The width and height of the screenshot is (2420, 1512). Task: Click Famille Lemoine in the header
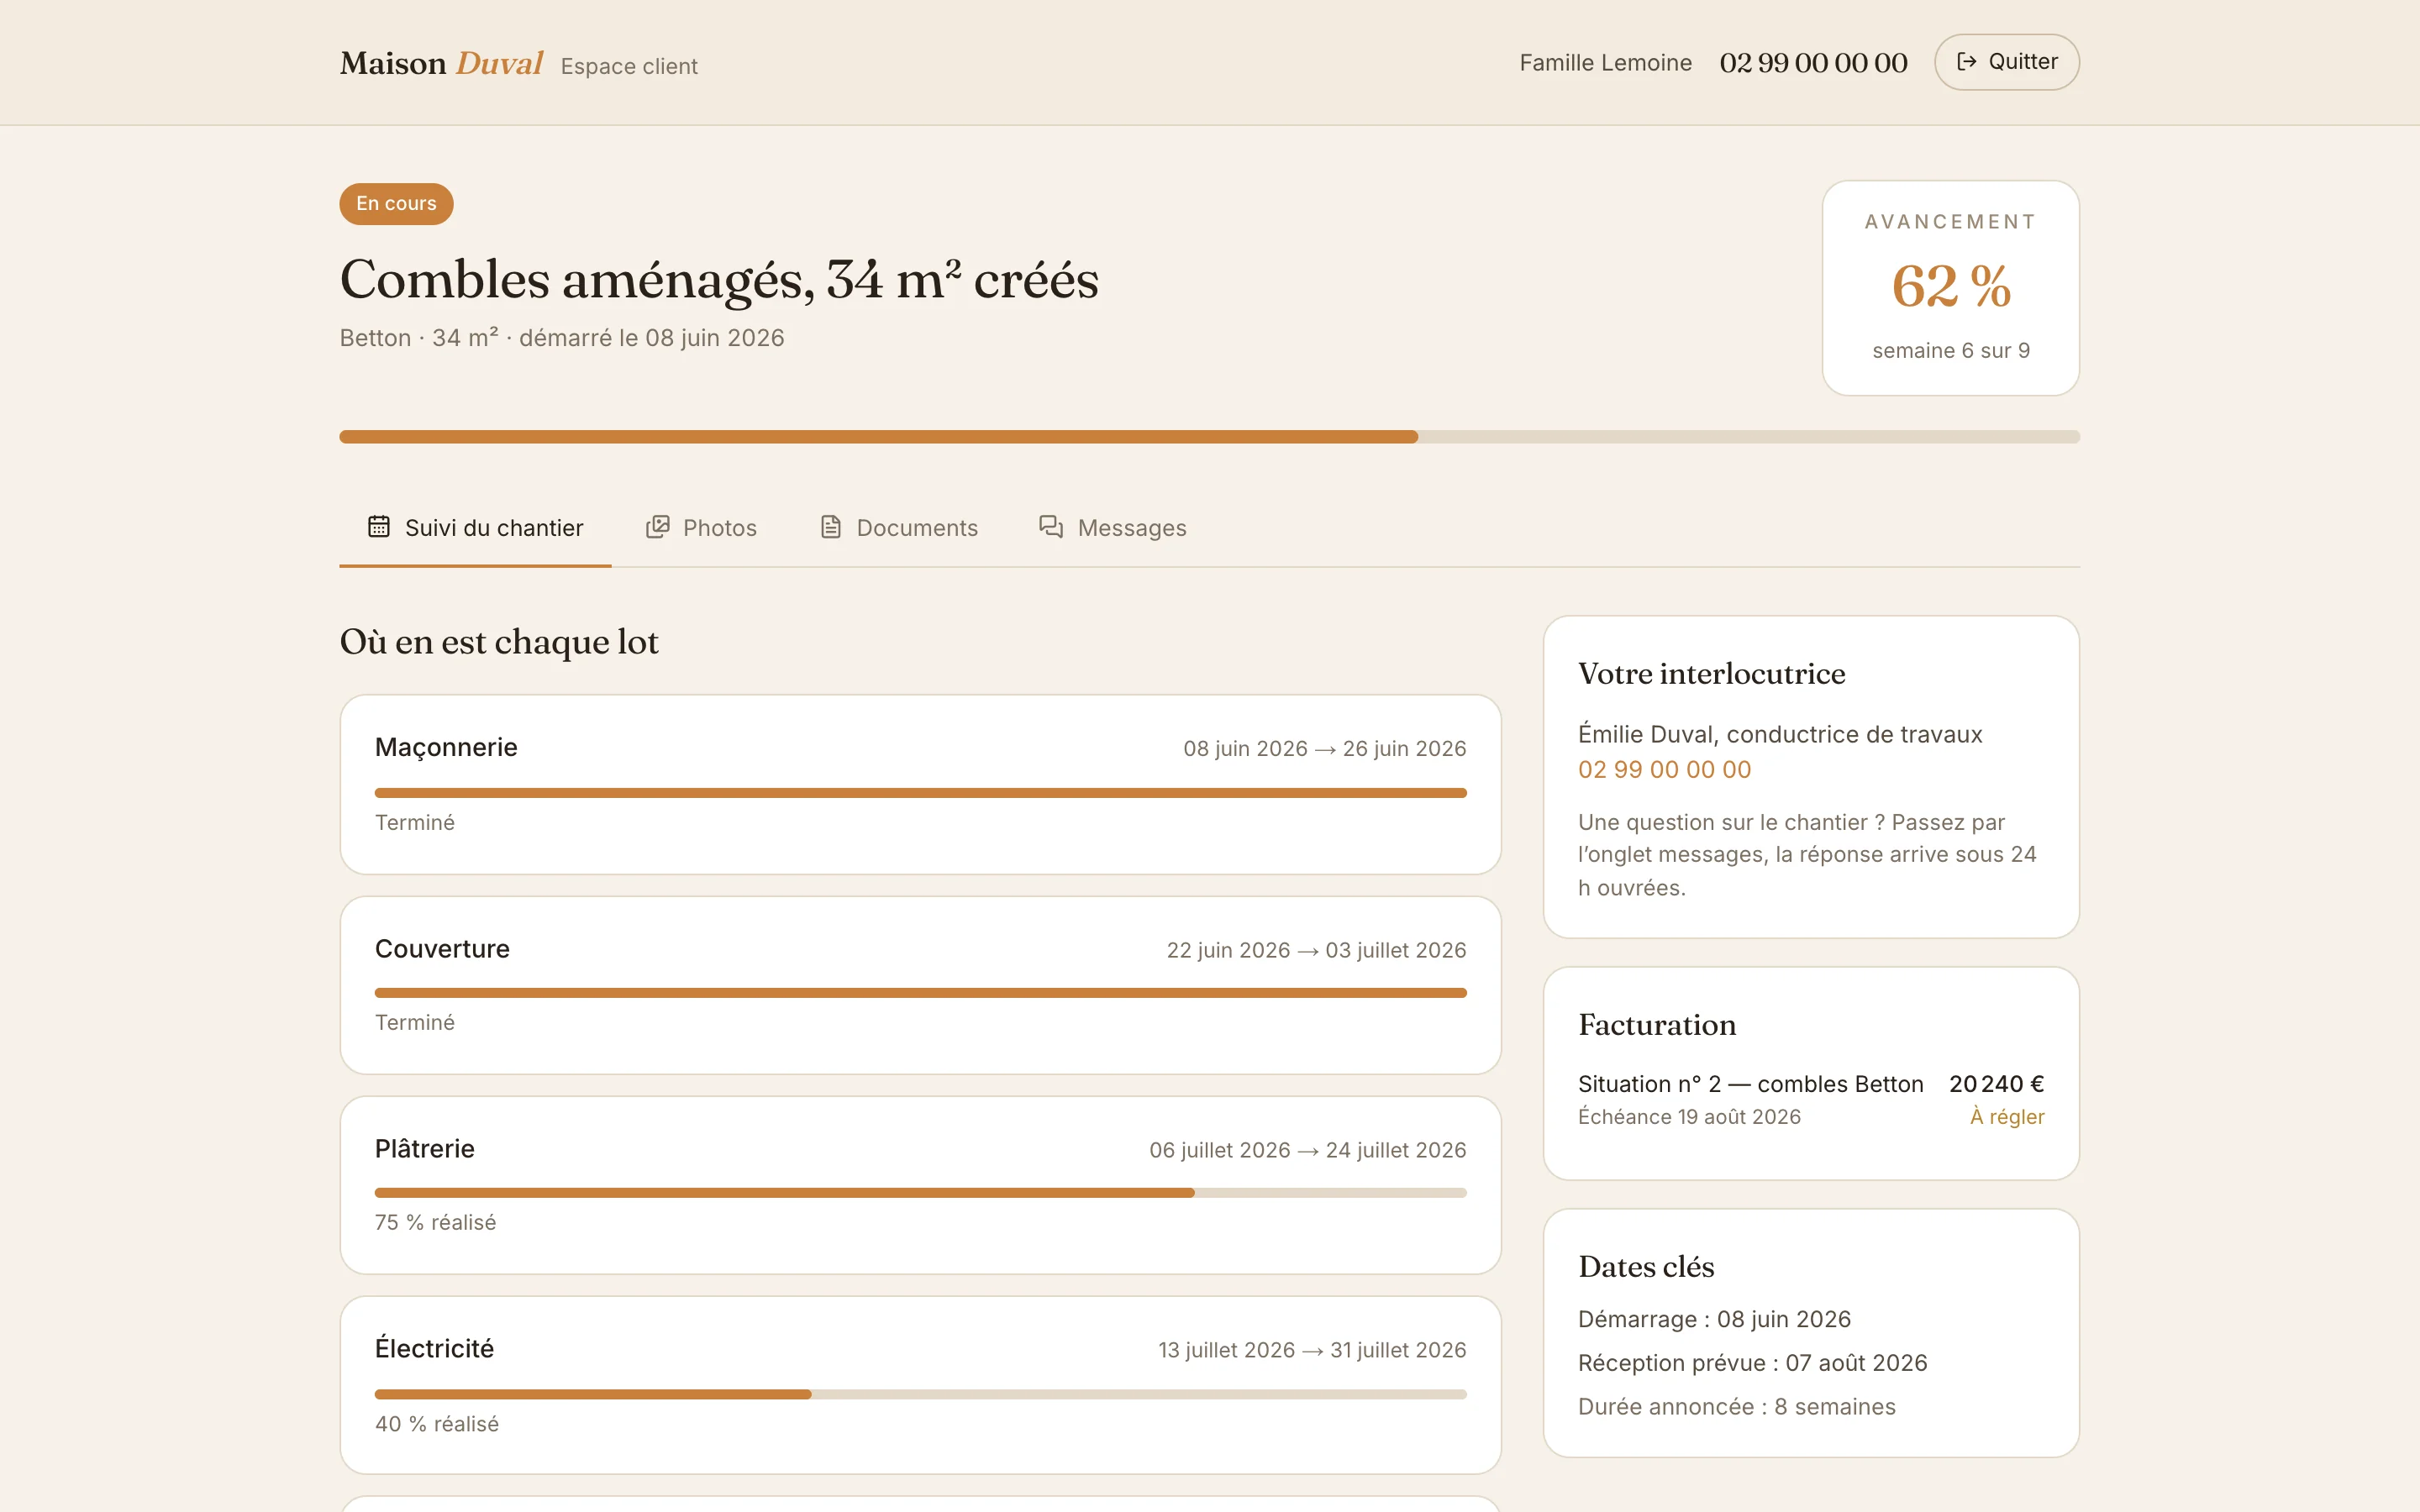pyautogui.click(x=1605, y=63)
